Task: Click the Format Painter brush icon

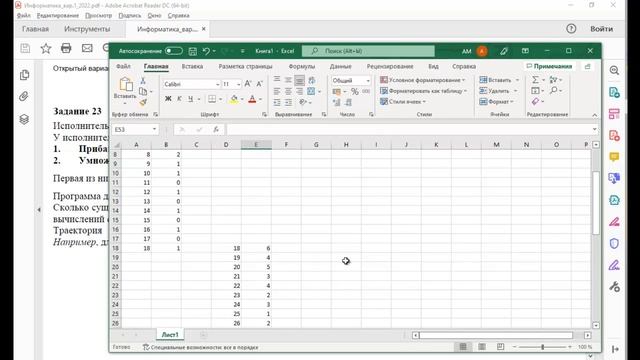Action: coord(143,102)
